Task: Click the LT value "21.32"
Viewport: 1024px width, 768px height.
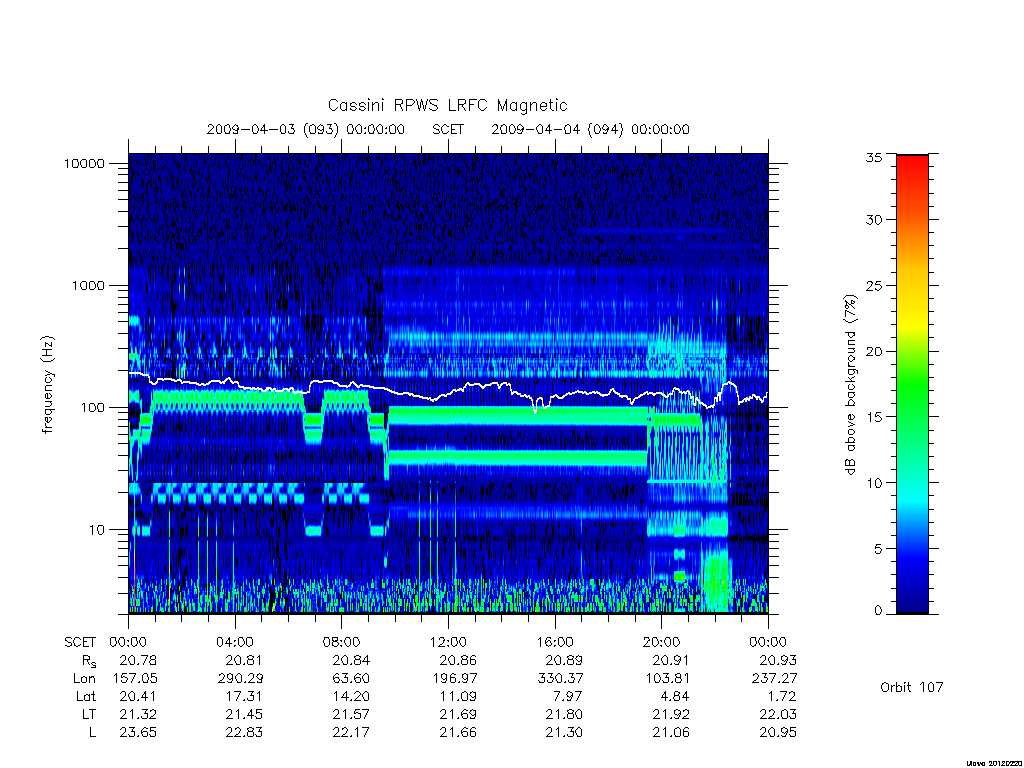Action: click(138, 714)
